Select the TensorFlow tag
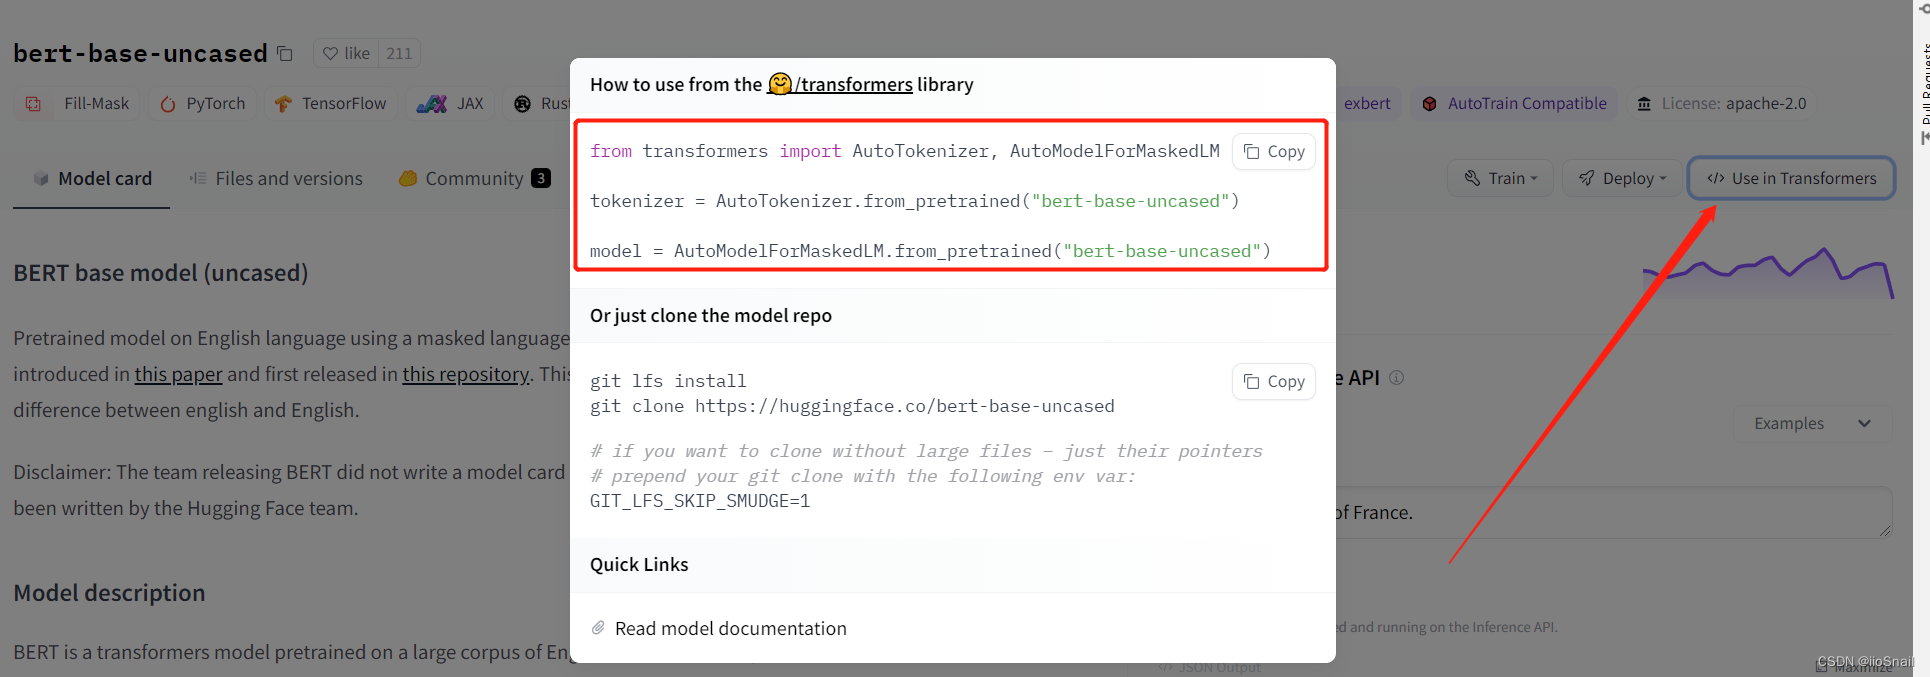Viewport: 1930px width, 677px height. 331,104
